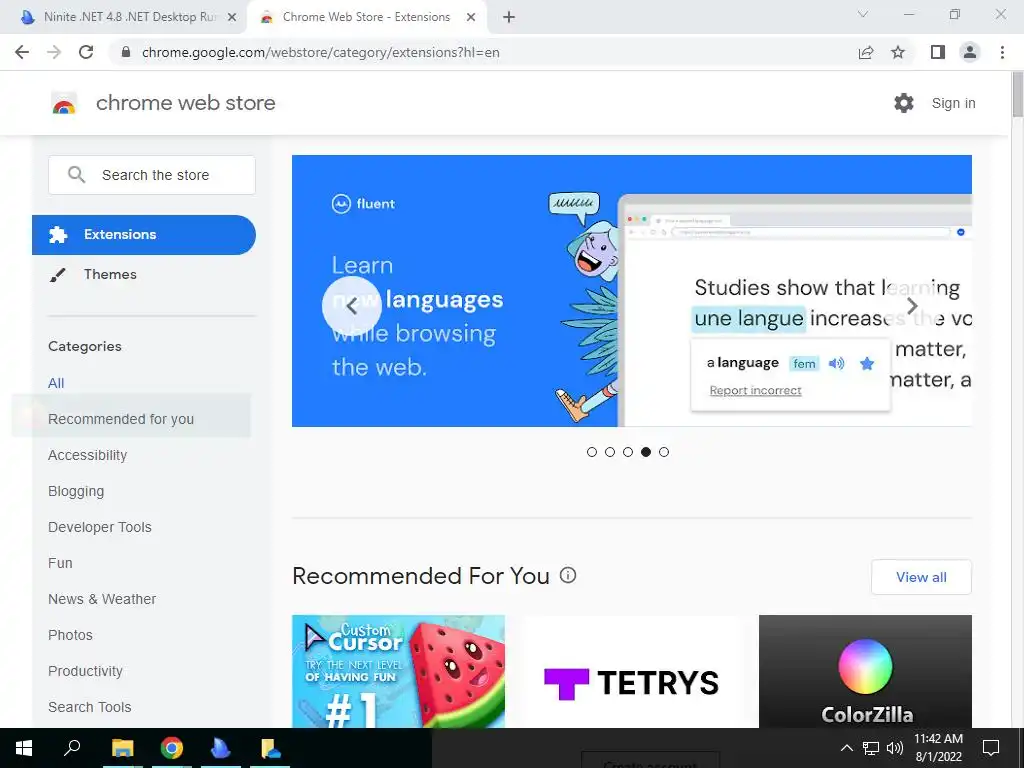
Task: Choose the News & Weather category
Action: (x=102, y=599)
